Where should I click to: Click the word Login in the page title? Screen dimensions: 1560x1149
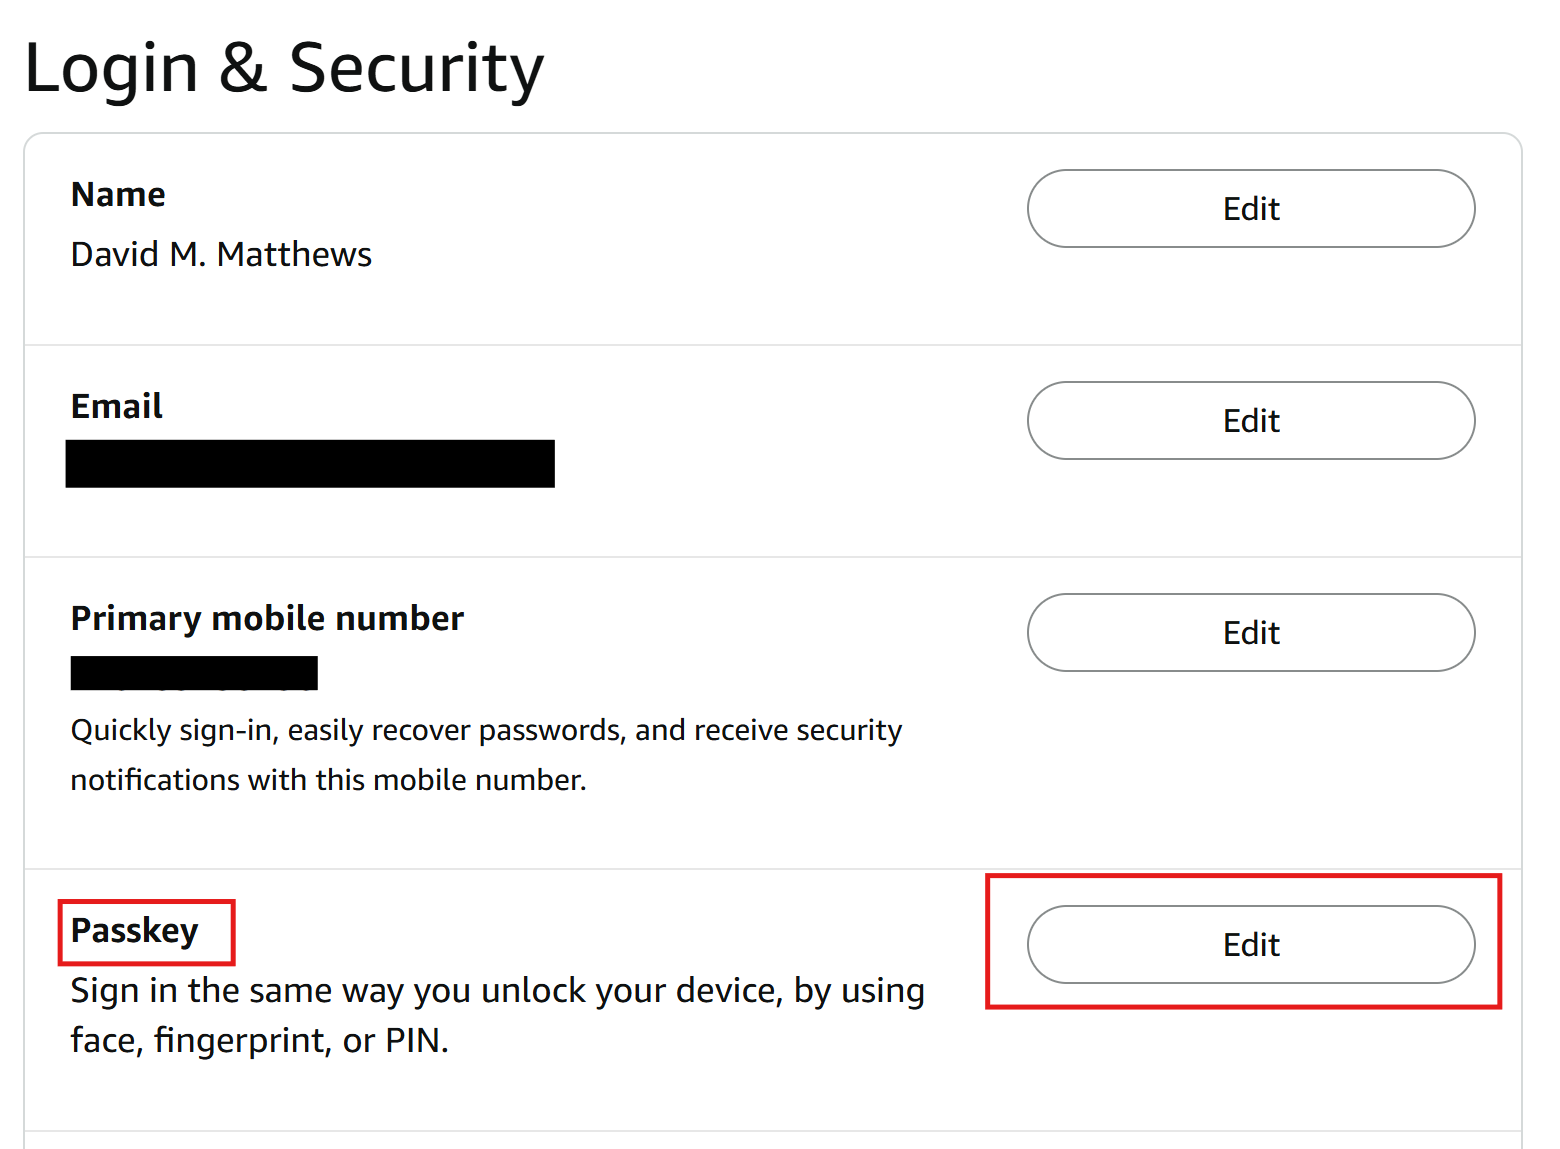[111, 70]
